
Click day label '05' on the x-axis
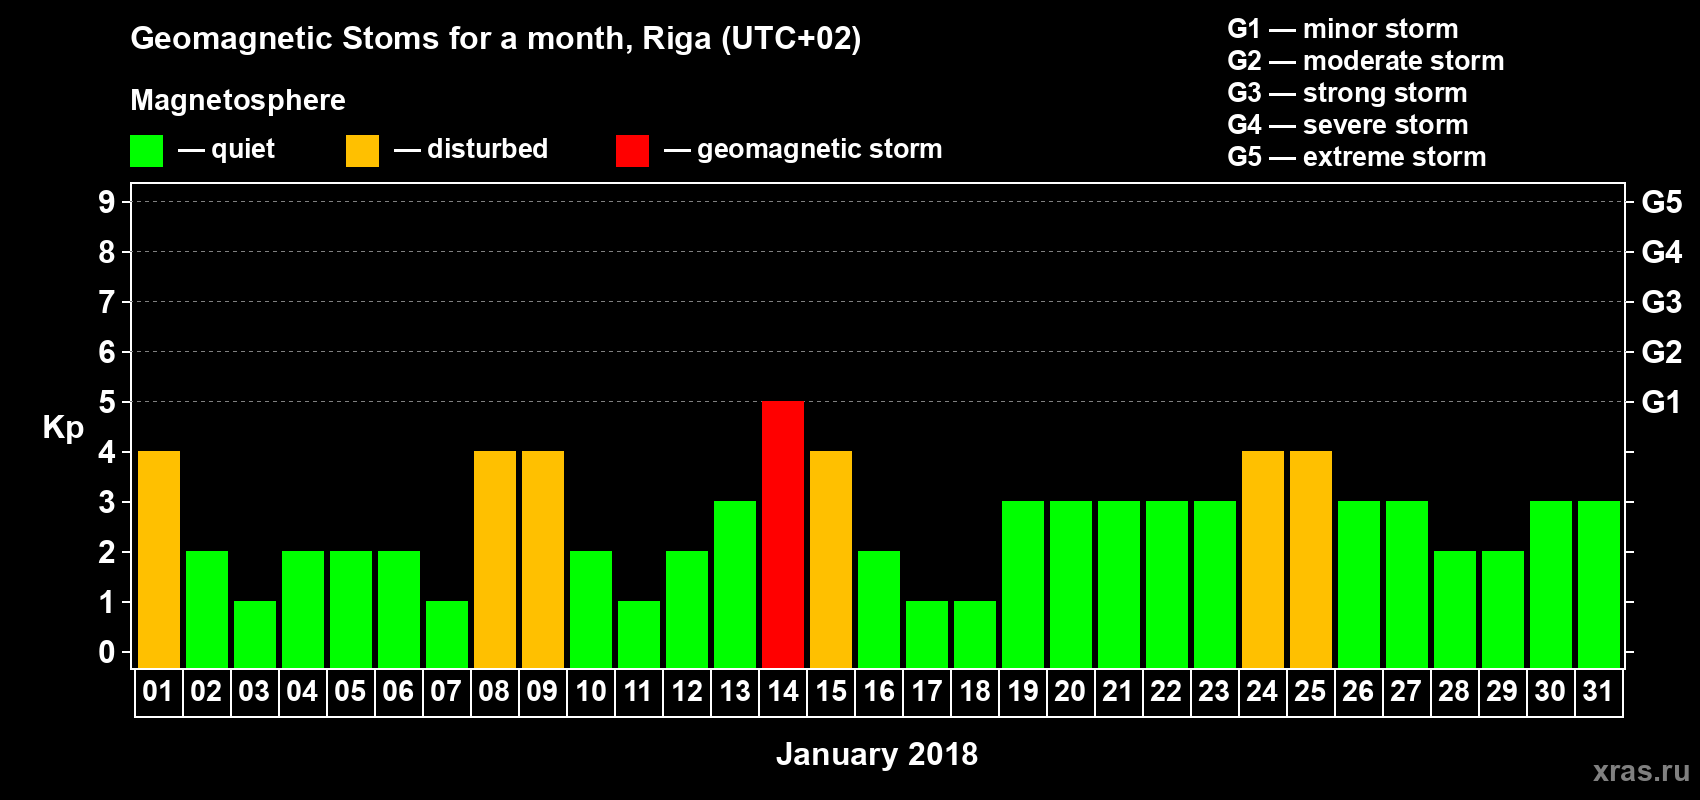click(350, 692)
